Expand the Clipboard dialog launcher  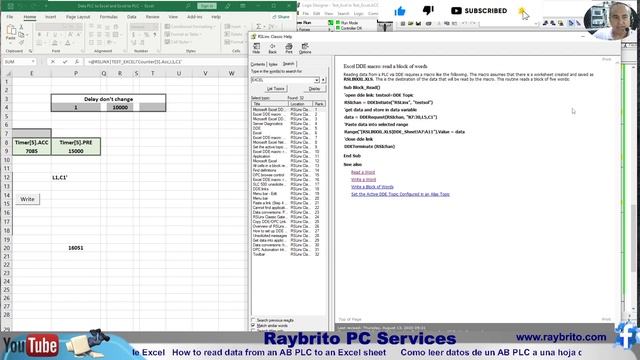click(x=30, y=51)
